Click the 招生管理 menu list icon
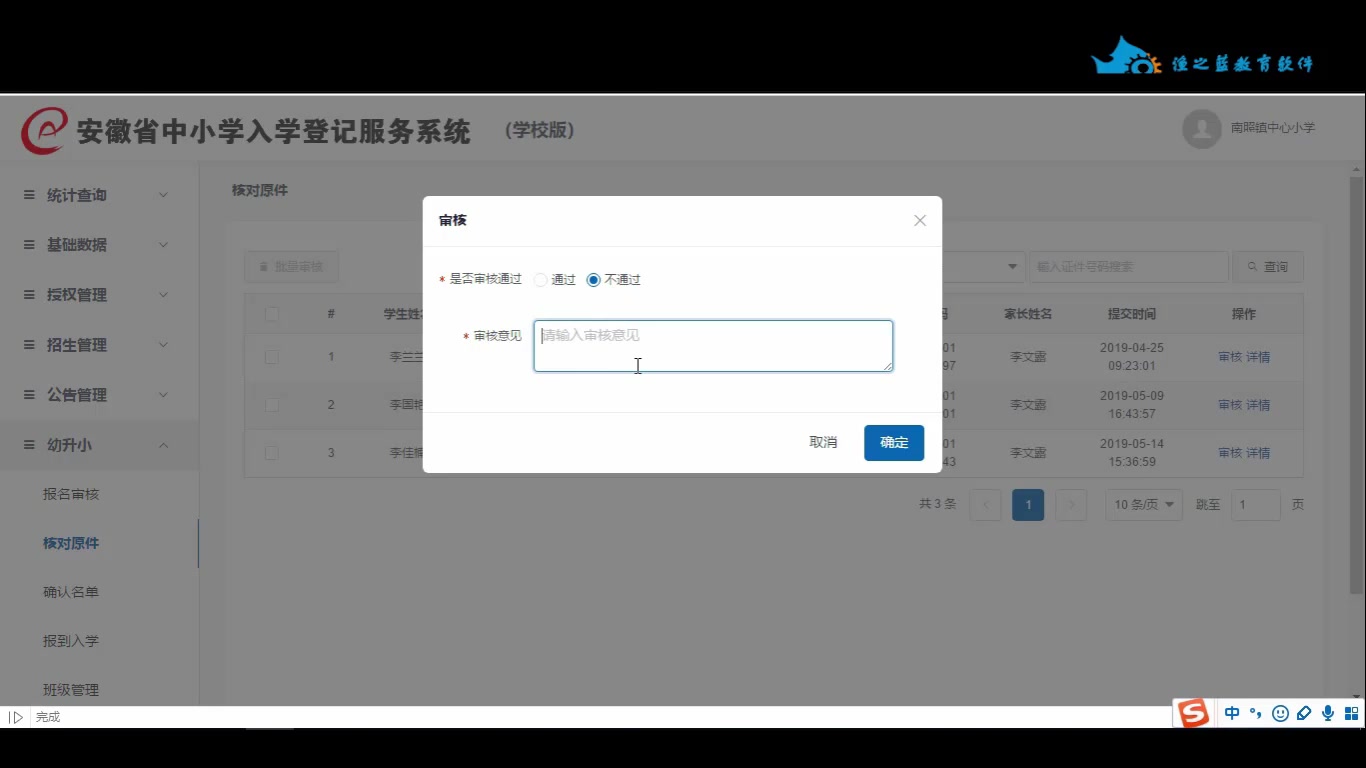This screenshot has width=1366, height=768. pyautogui.click(x=29, y=345)
